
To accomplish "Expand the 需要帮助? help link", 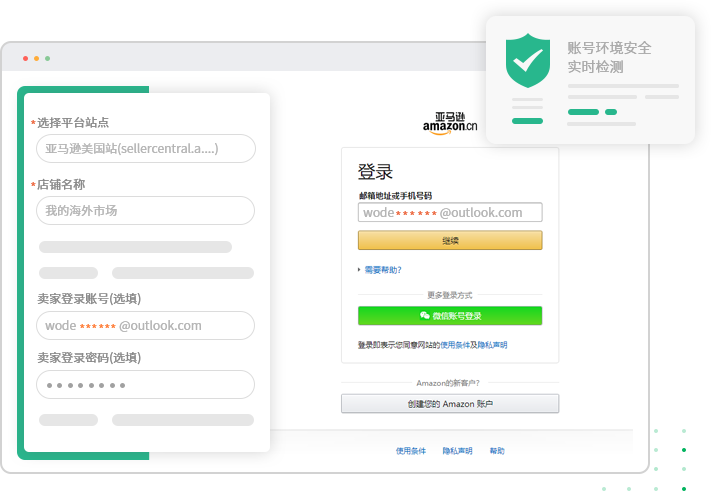I will tap(383, 270).
